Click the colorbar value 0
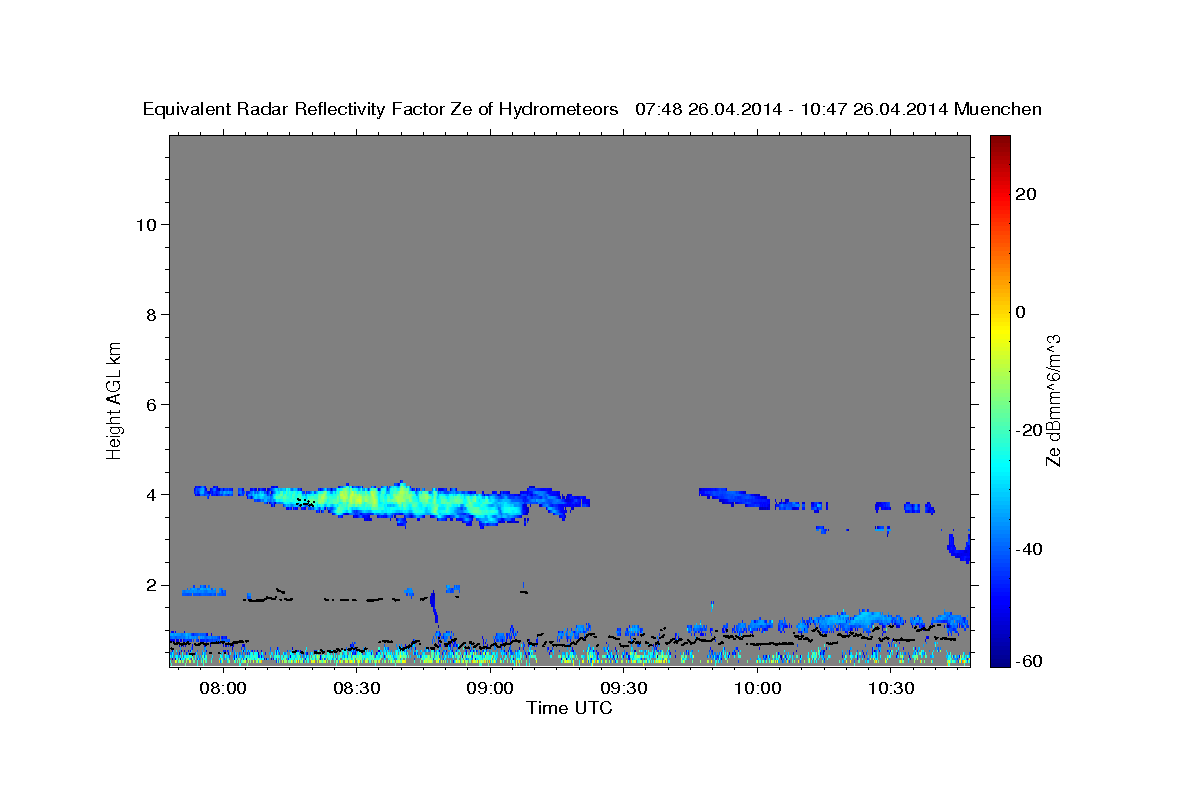1200x800 pixels. tap(1021, 312)
